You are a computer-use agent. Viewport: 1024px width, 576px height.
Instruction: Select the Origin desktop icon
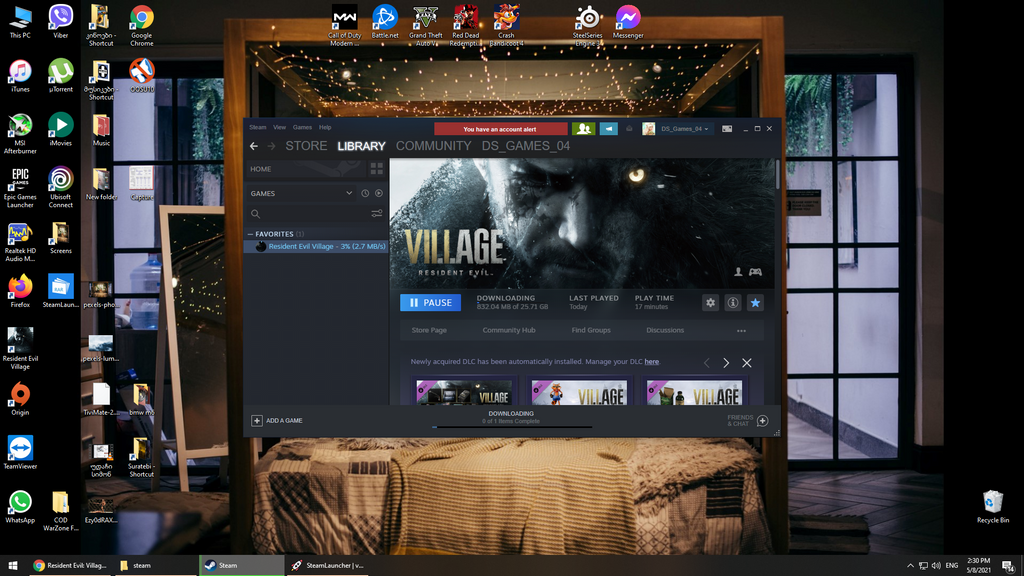[20, 400]
